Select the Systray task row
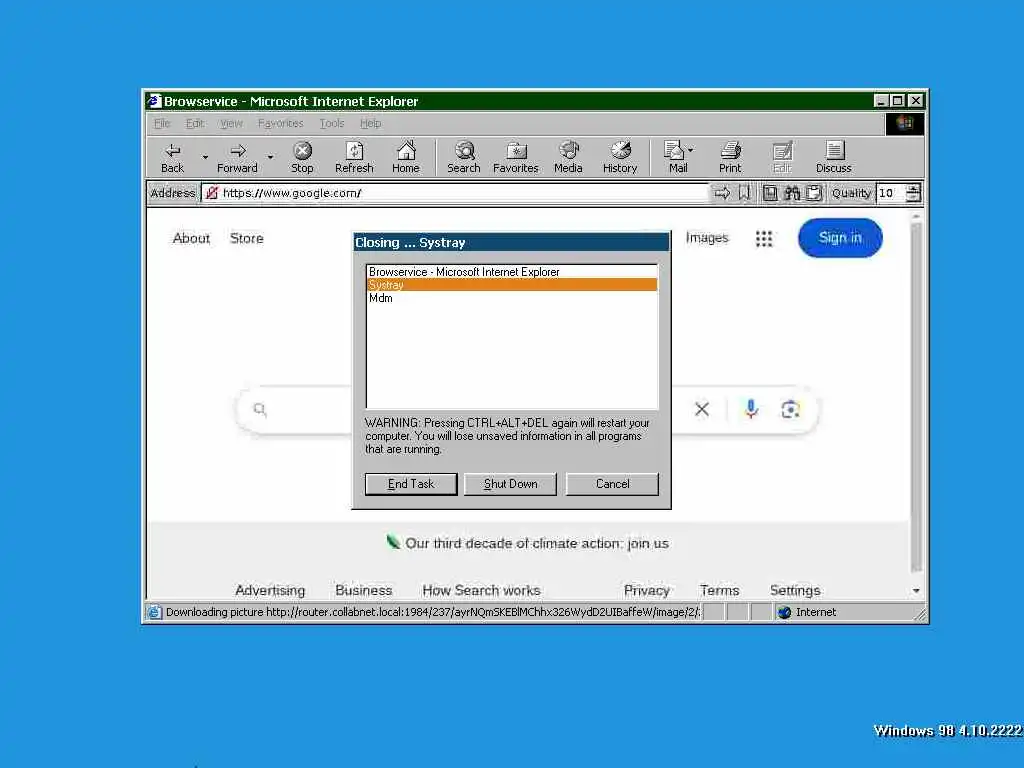This screenshot has height=768, width=1024. (x=512, y=285)
